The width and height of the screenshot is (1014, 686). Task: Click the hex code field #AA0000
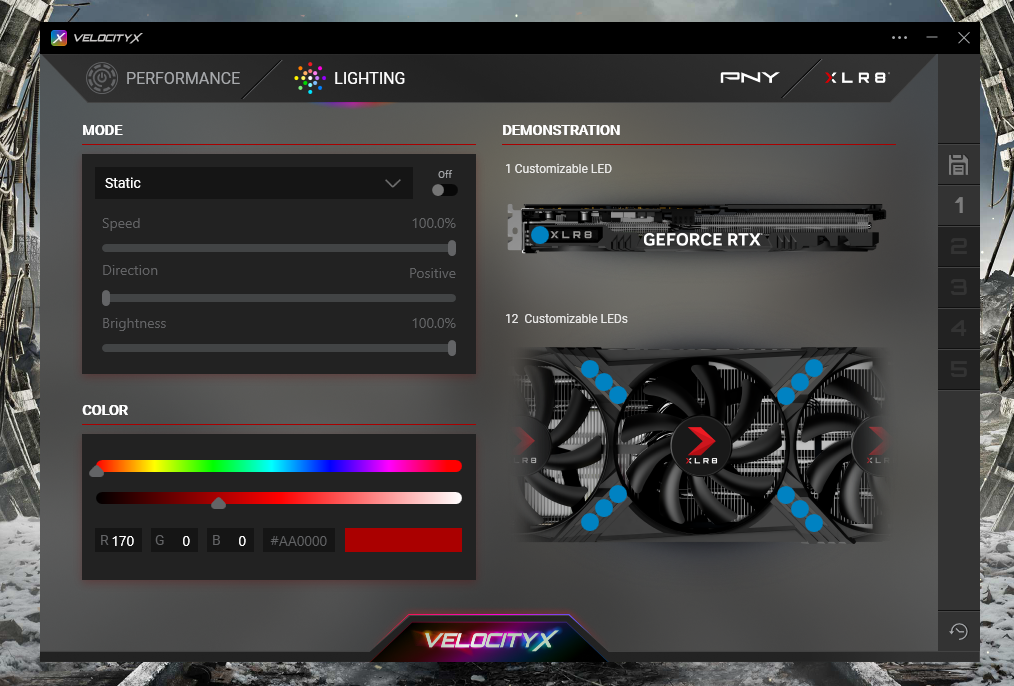click(x=299, y=541)
